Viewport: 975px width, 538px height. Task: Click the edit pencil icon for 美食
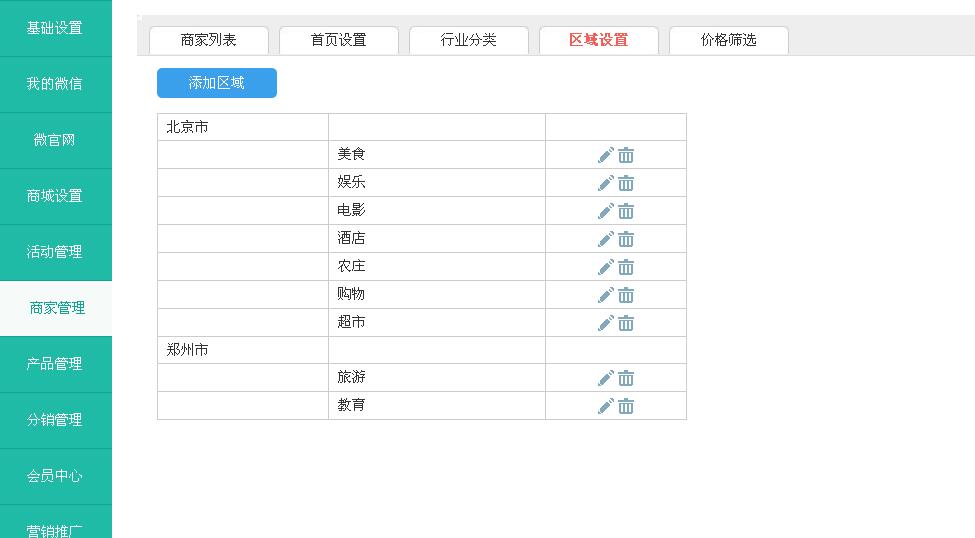point(605,155)
